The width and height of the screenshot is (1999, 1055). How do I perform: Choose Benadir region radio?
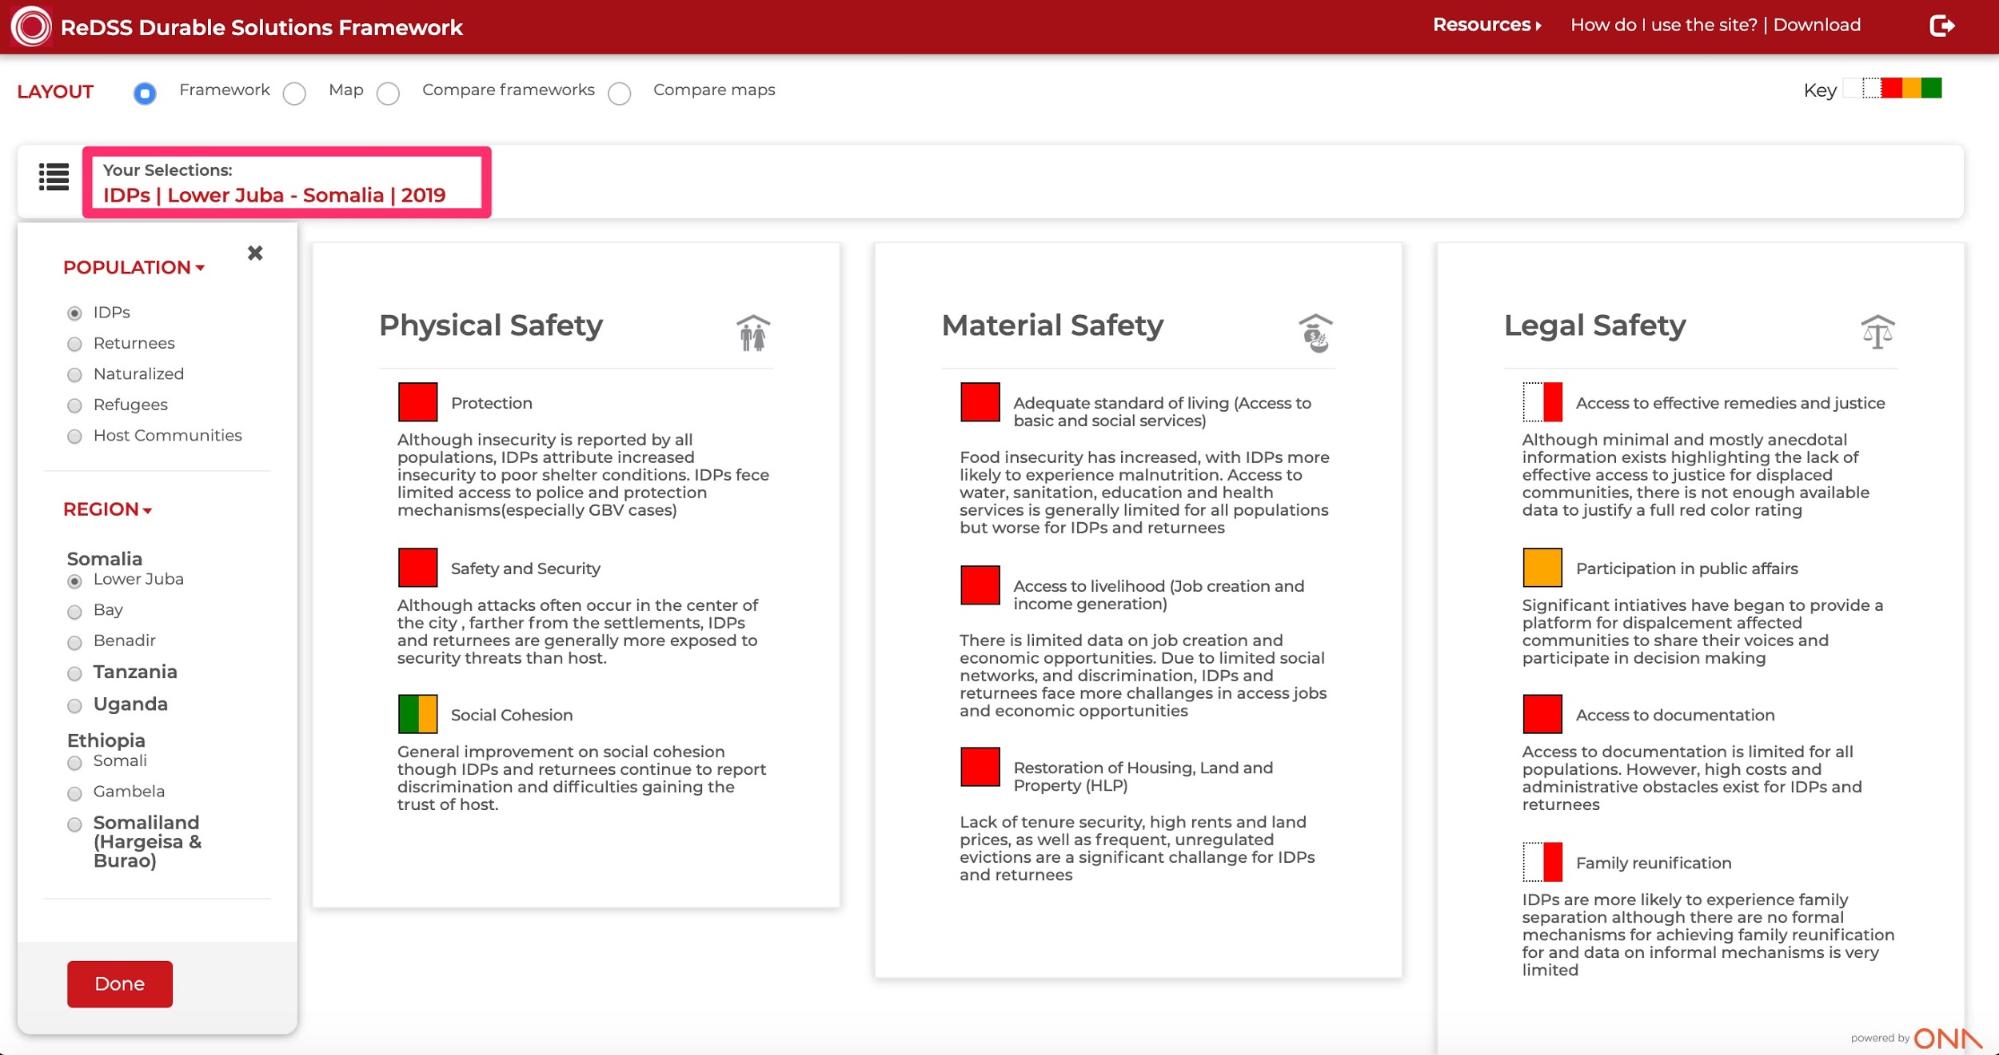pyautogui.click(x=74, y=643)
